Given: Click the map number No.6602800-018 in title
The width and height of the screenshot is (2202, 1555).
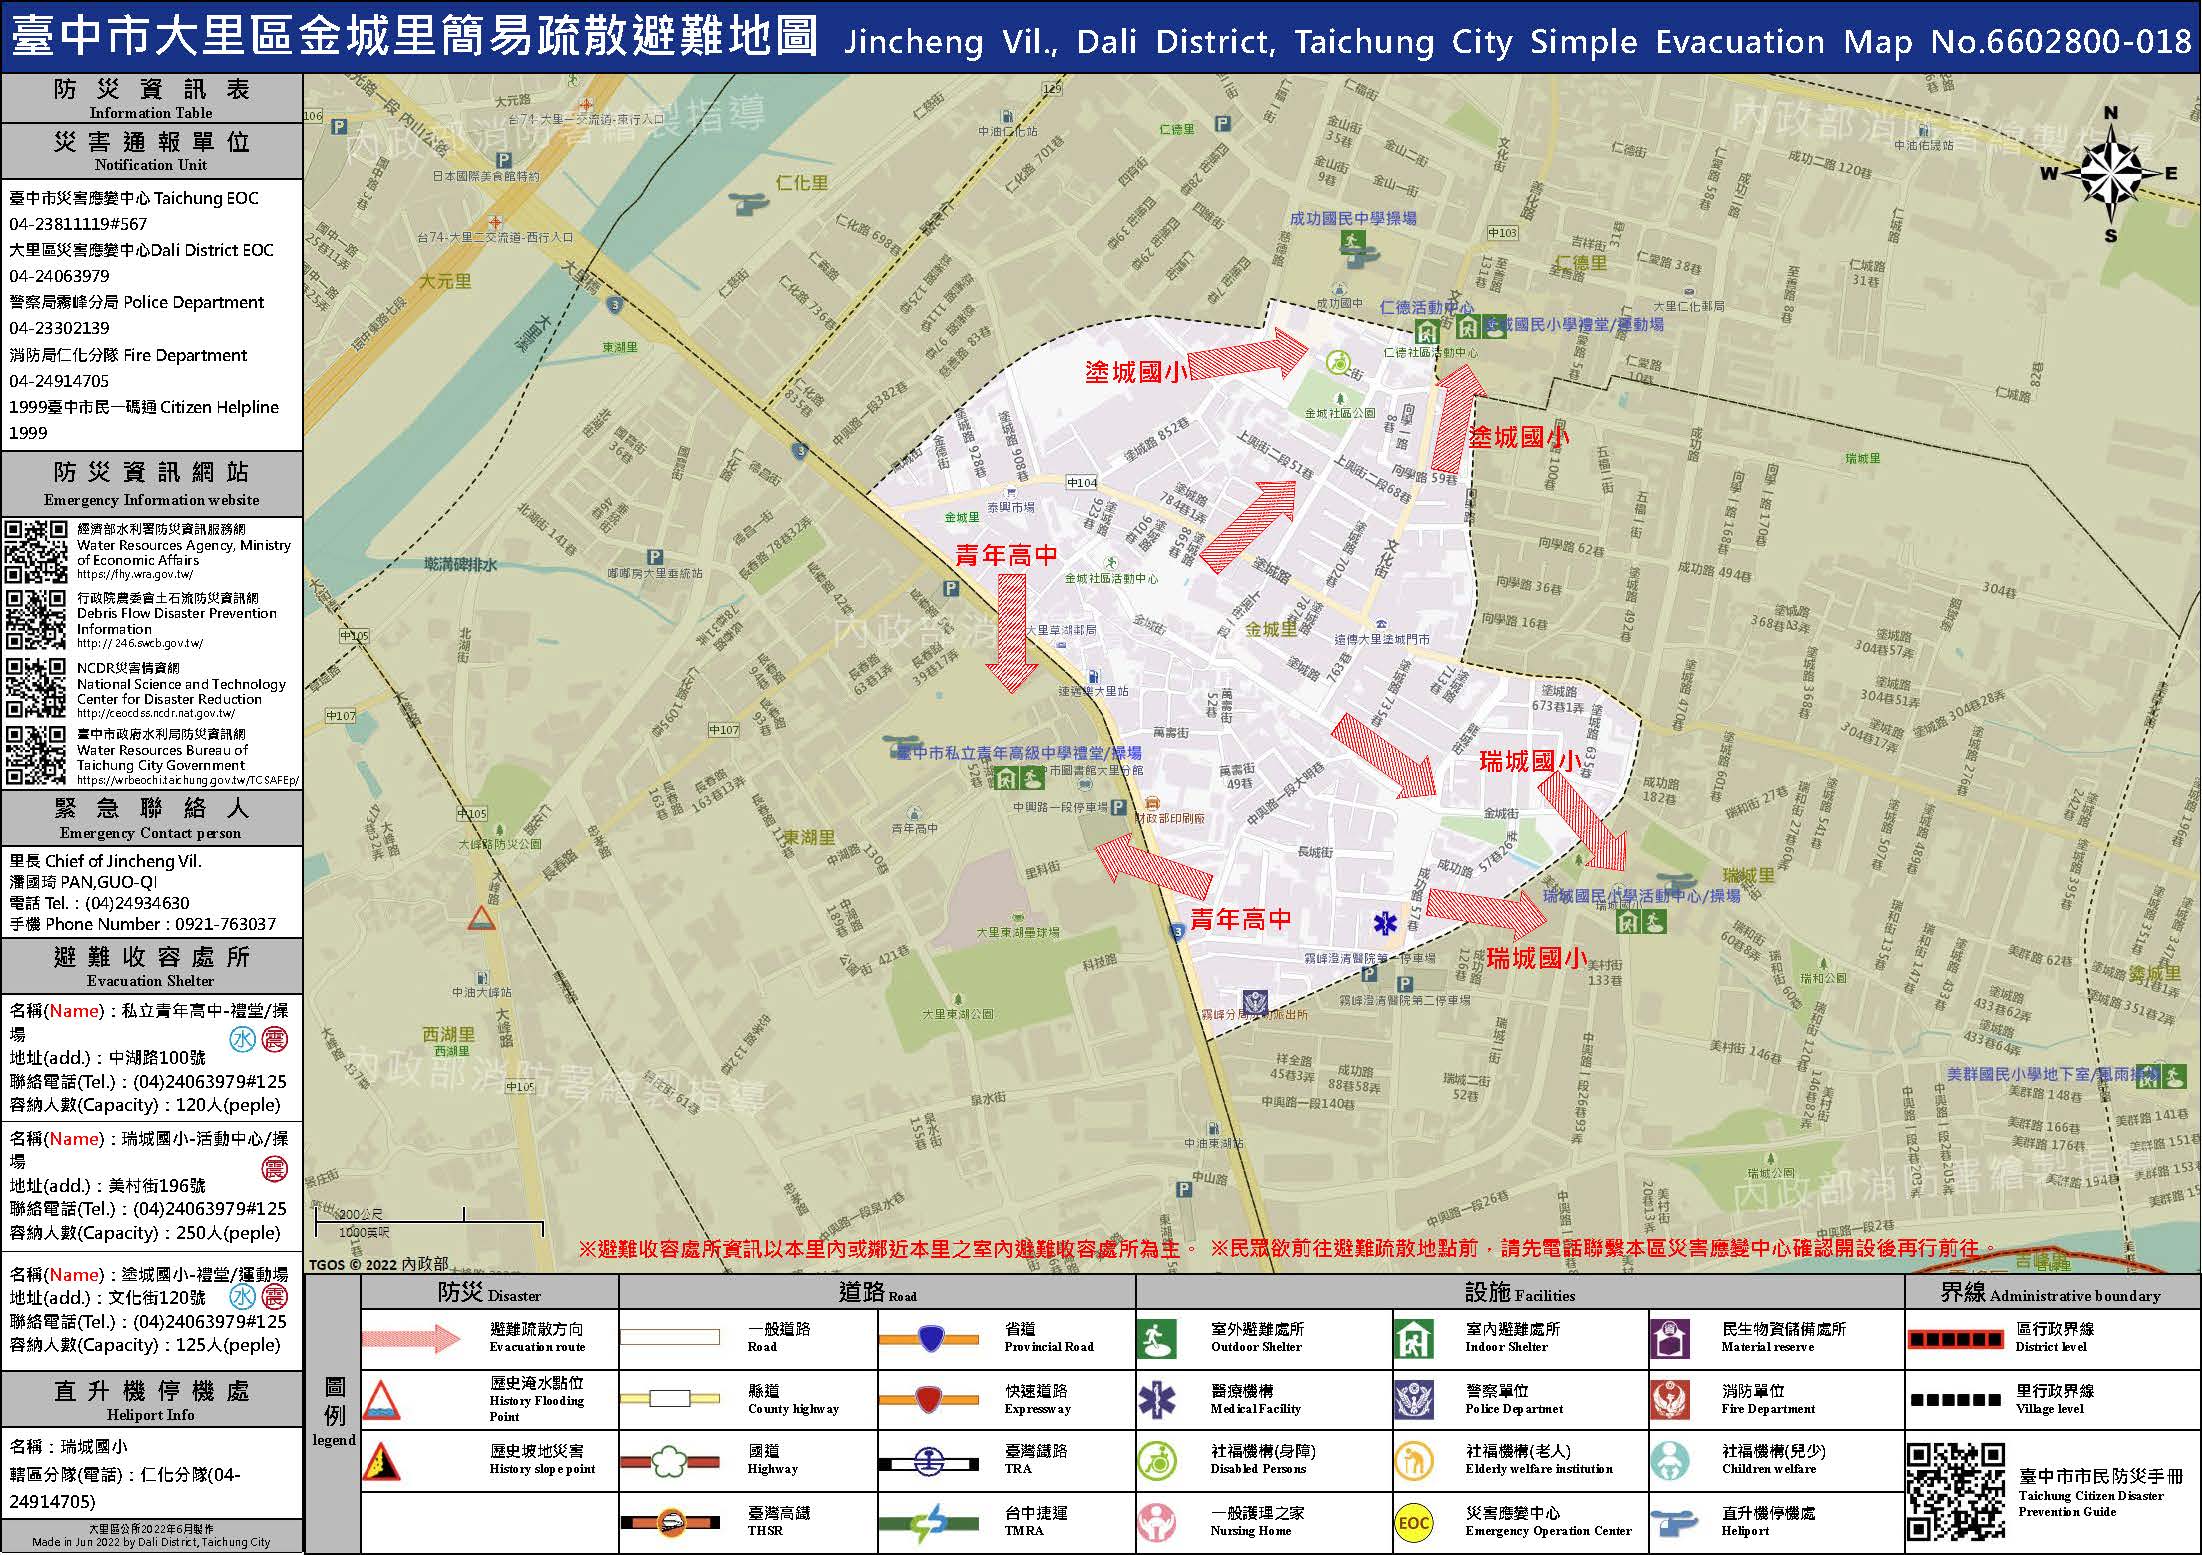Looking at the screenshot, I should [2062, 41].
